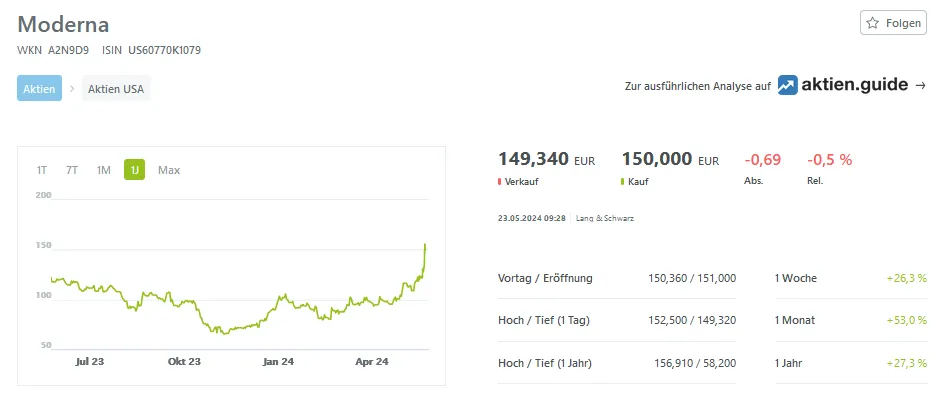Select the 1T chart timeframe
The height and width of the screenshot is (395, 946).
click(x=42, y=170)
